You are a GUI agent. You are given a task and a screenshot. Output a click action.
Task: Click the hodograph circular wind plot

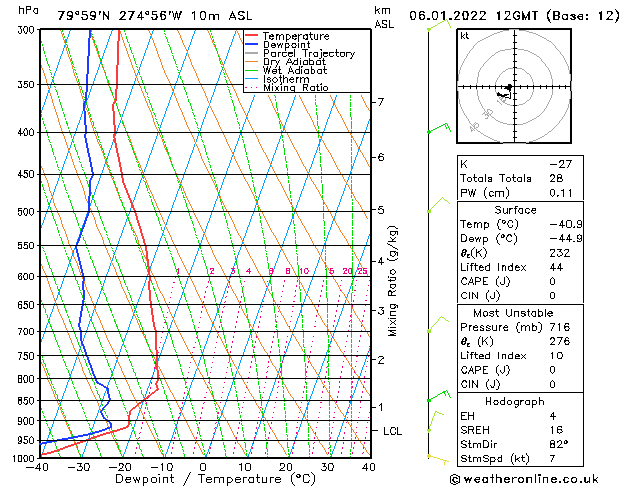point(514,86)
